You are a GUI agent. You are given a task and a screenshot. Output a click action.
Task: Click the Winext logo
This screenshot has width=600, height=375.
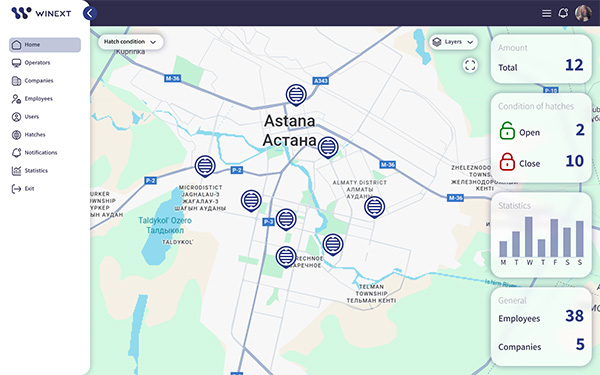coord(41,13)
